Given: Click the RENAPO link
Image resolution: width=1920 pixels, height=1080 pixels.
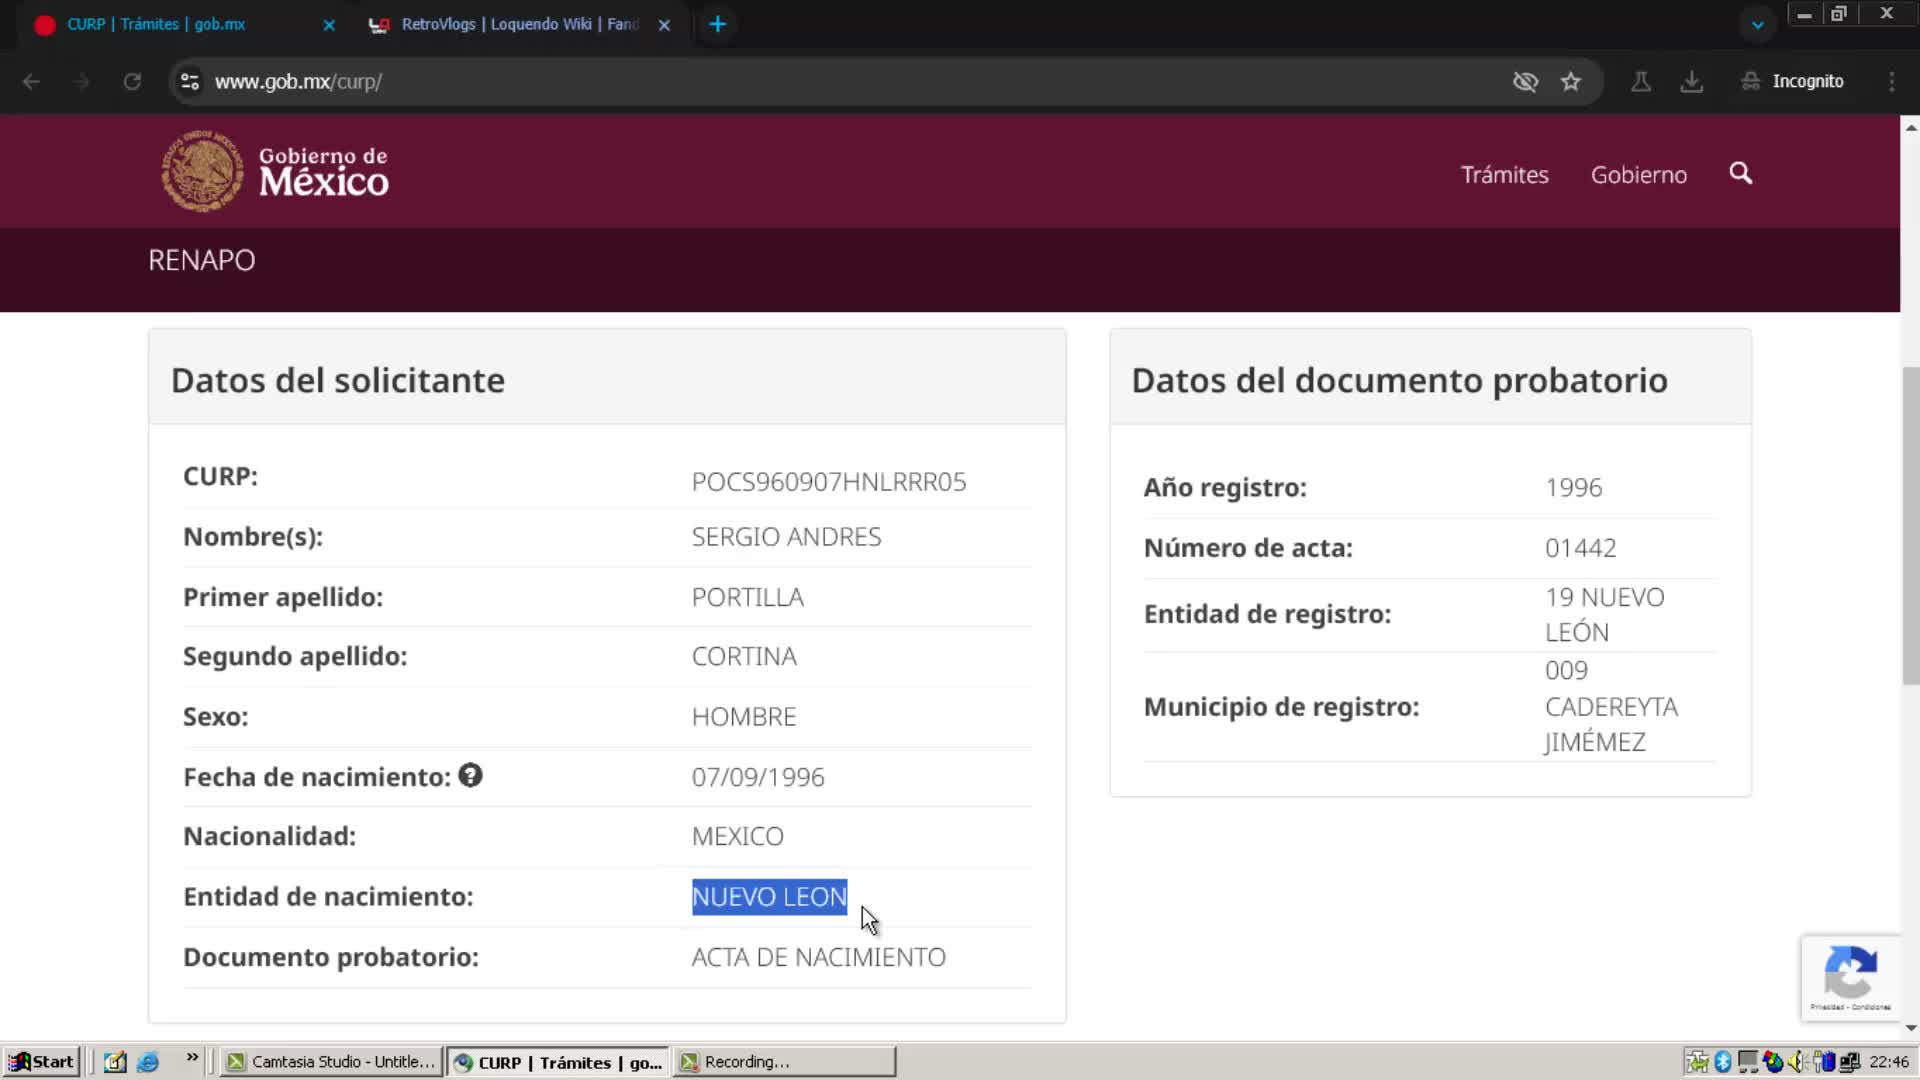Looking at the screenshot, I should [x=201, y=260].
